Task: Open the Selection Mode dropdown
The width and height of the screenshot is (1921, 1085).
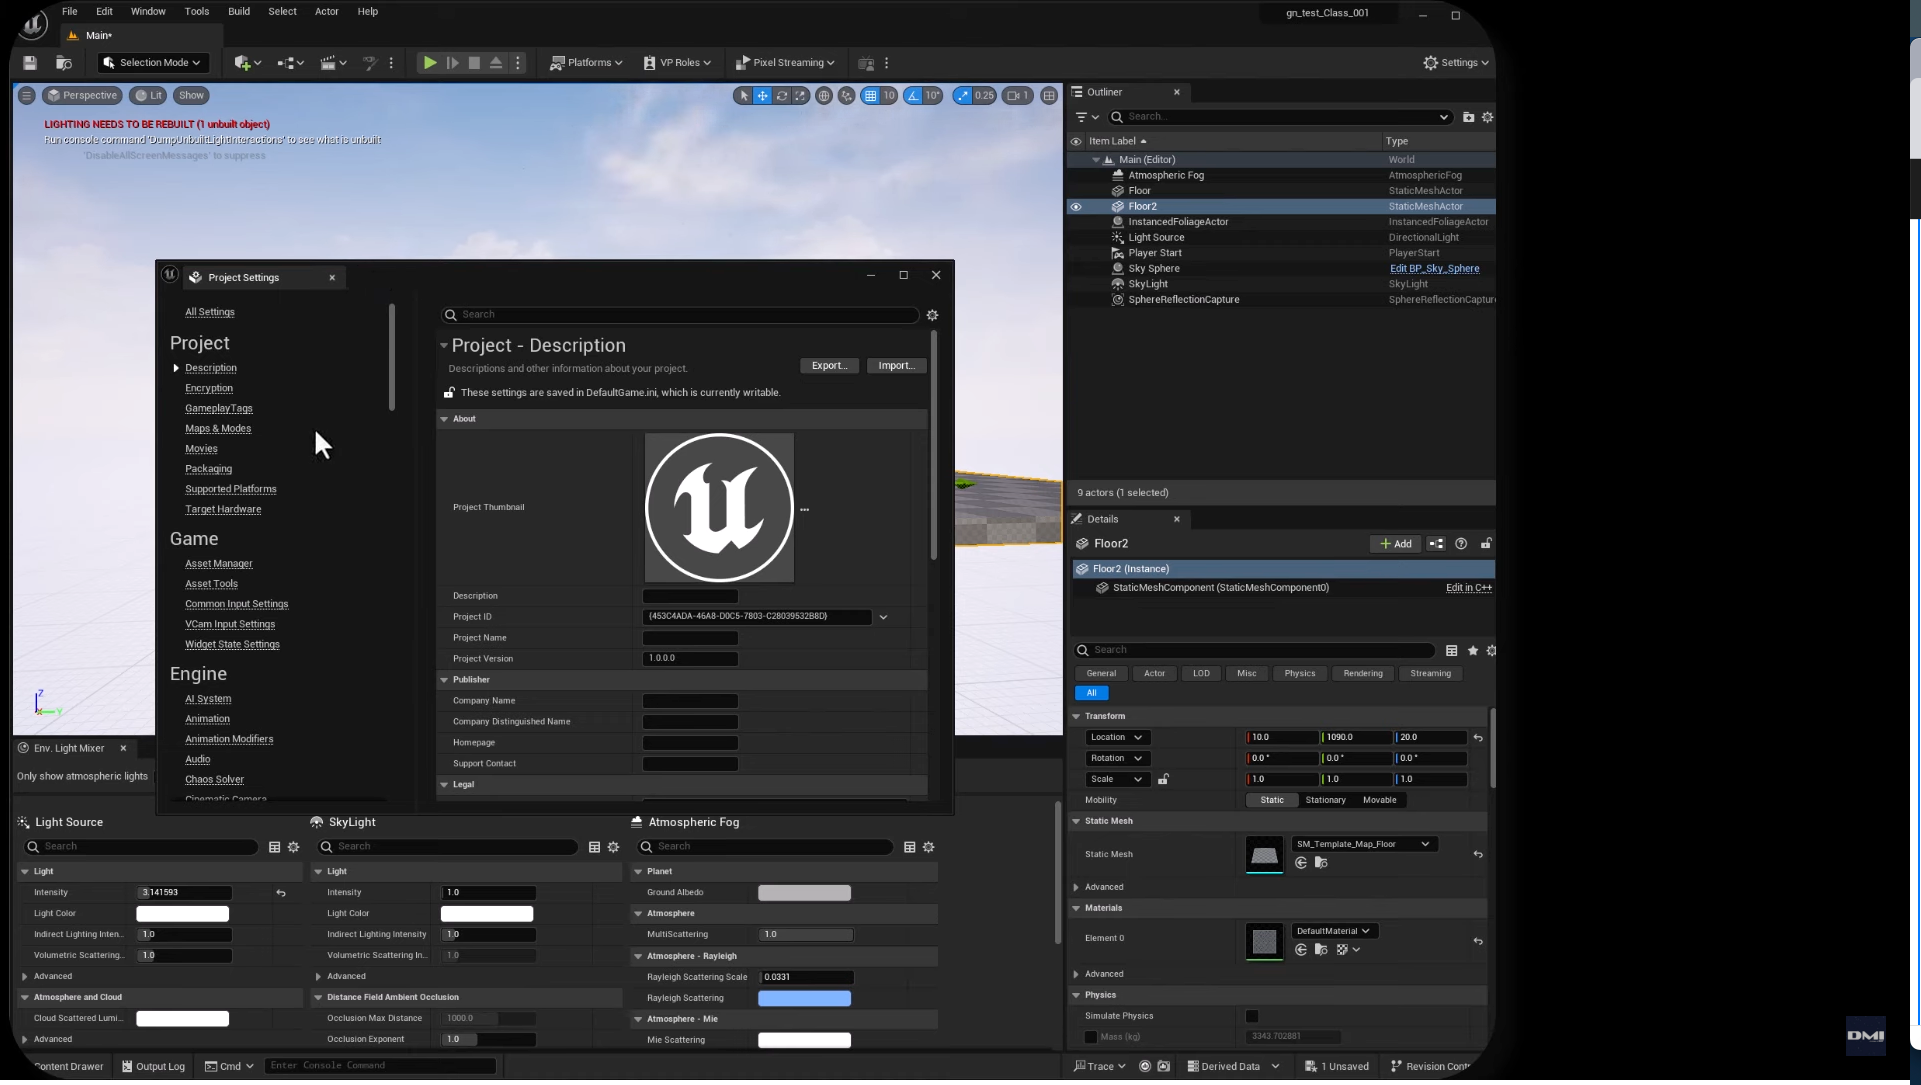Action: tap(153, 63)
